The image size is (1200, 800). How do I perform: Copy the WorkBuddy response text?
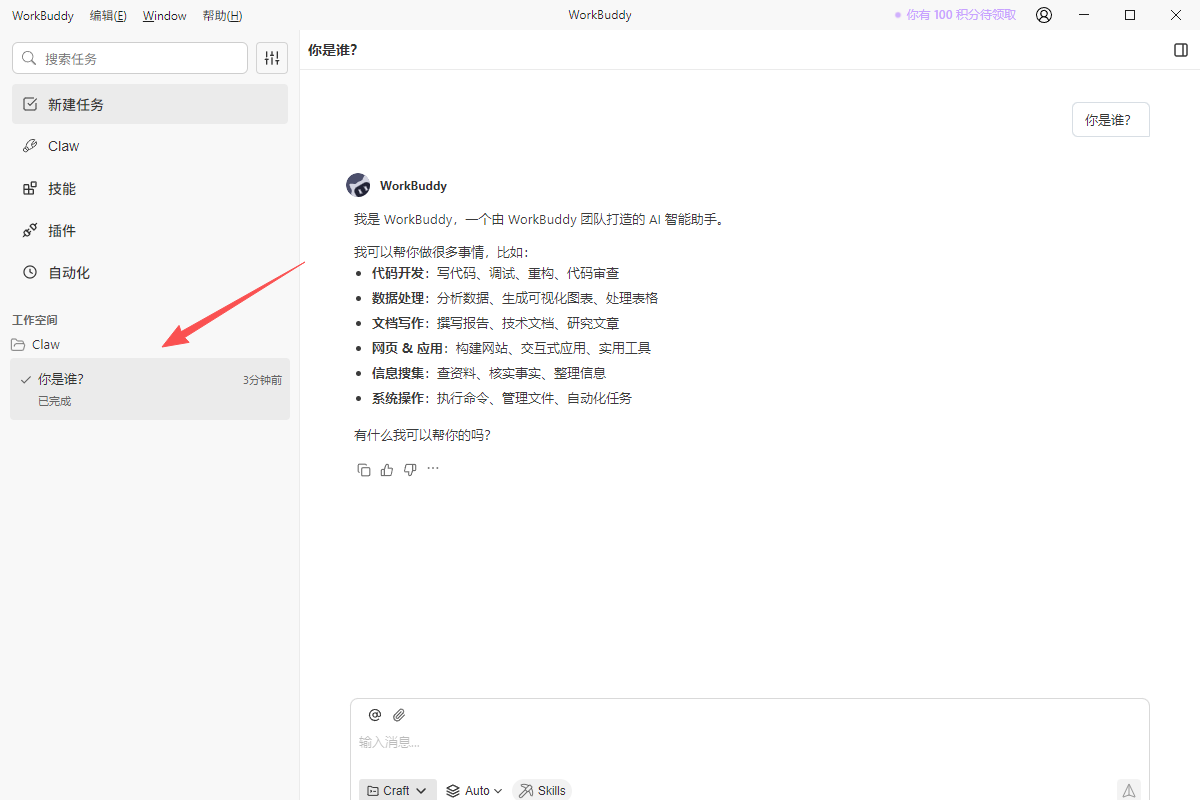tap(364, 470)
